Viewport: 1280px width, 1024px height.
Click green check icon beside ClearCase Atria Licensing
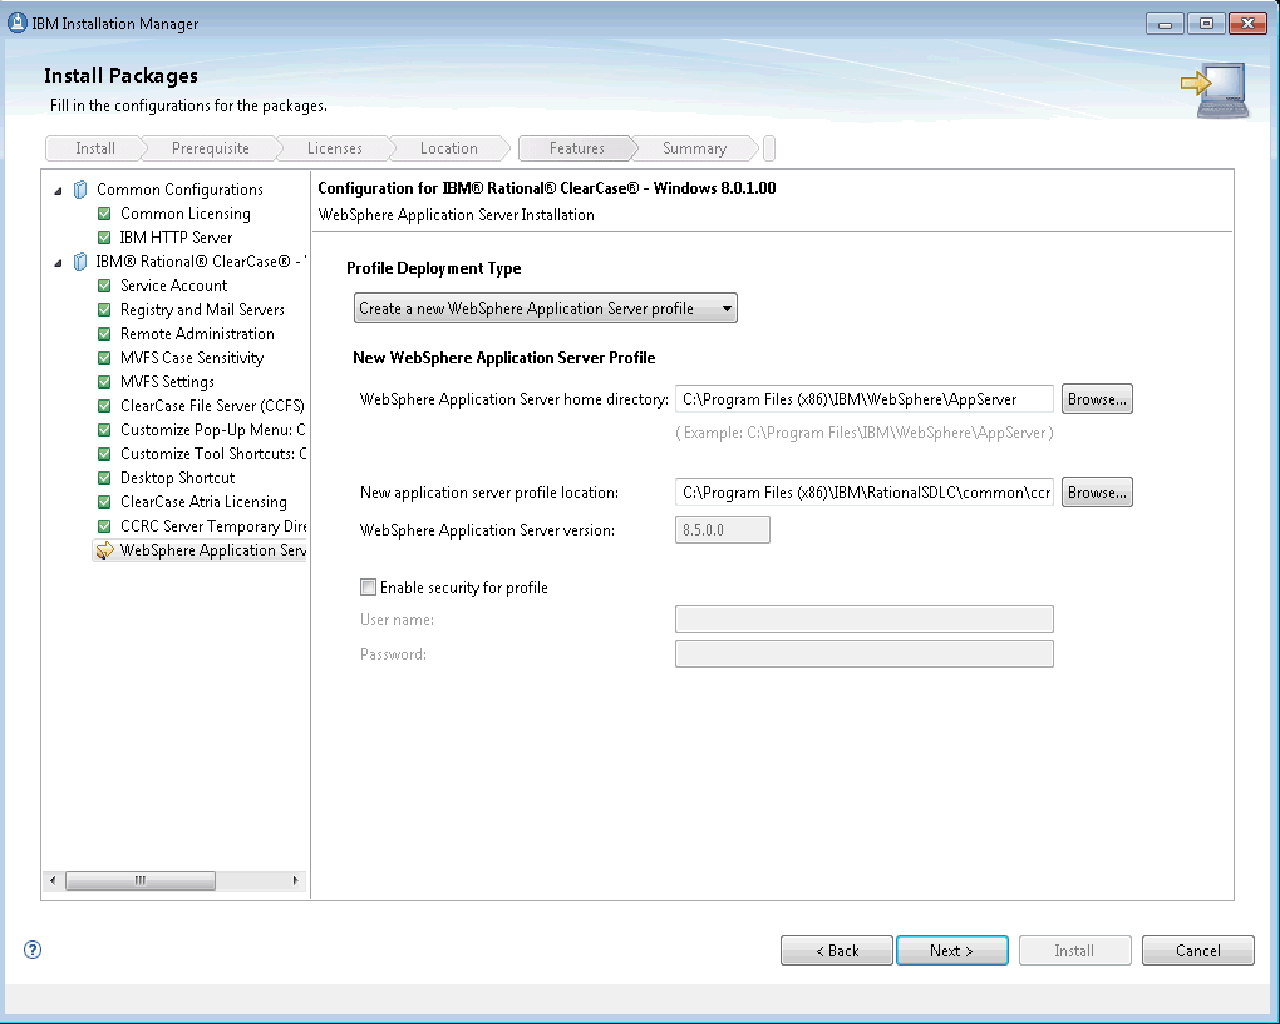tap(104, 501)
